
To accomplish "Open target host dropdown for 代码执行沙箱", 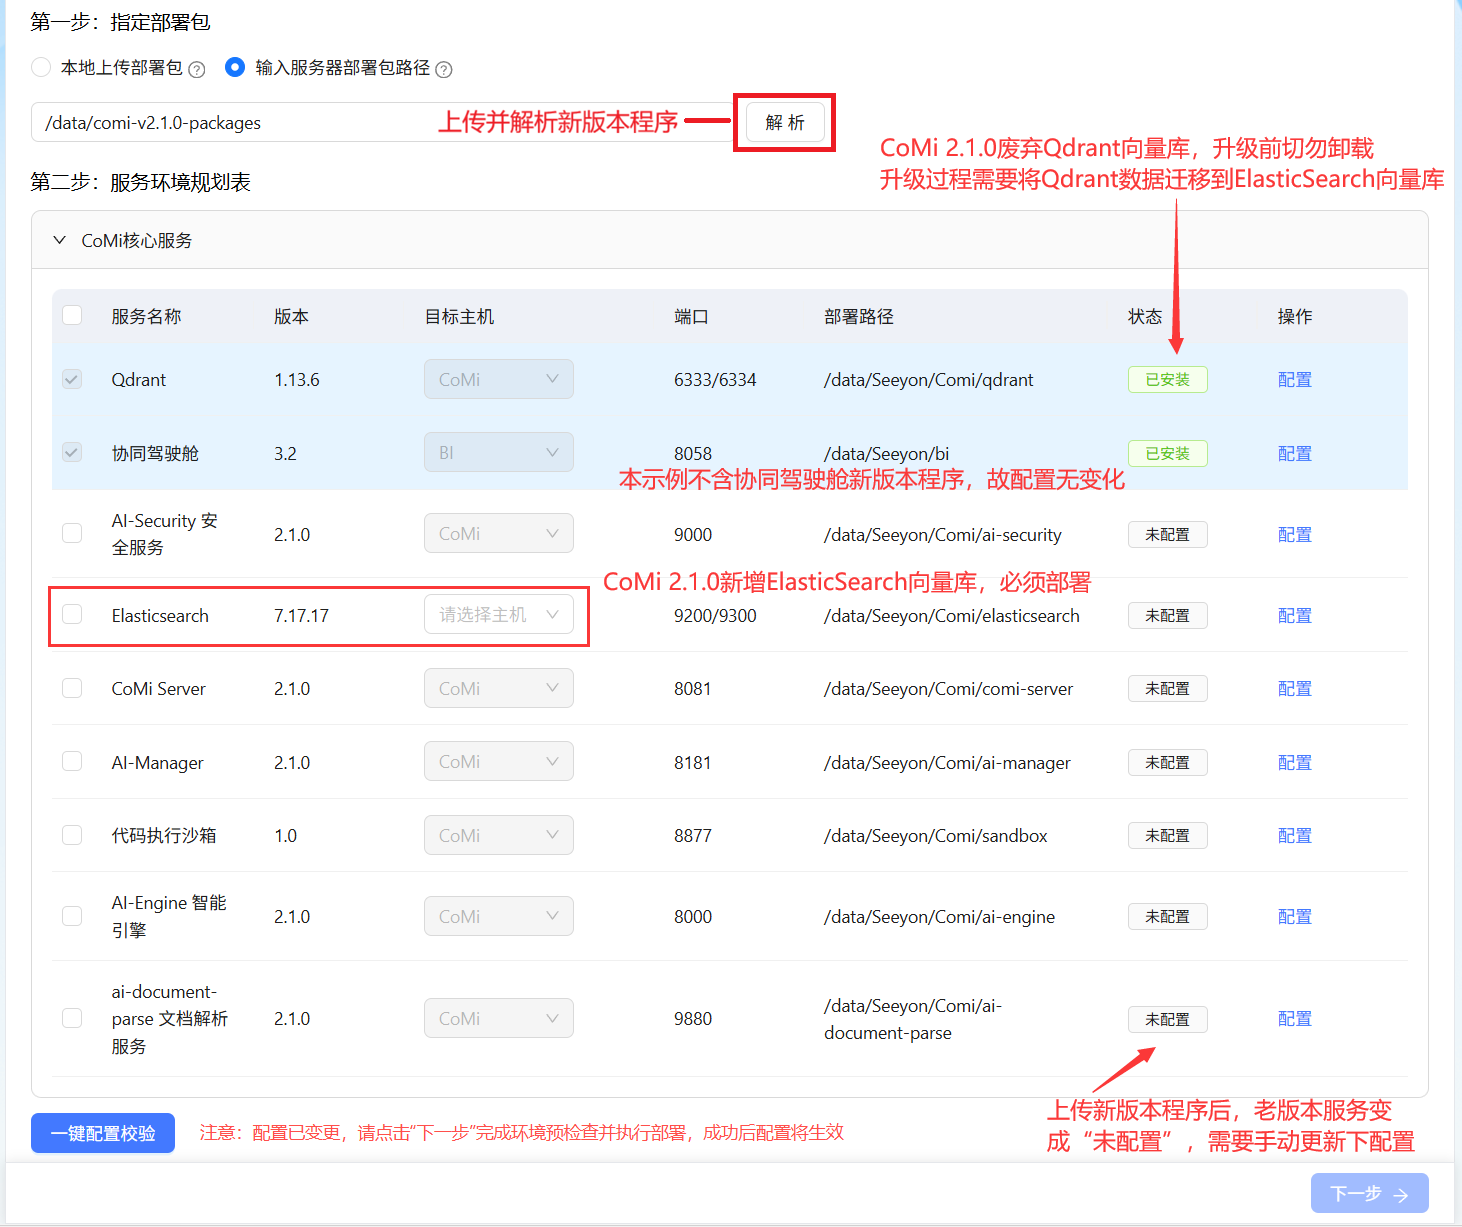I will pyautogui.click(x=499, y=835).
